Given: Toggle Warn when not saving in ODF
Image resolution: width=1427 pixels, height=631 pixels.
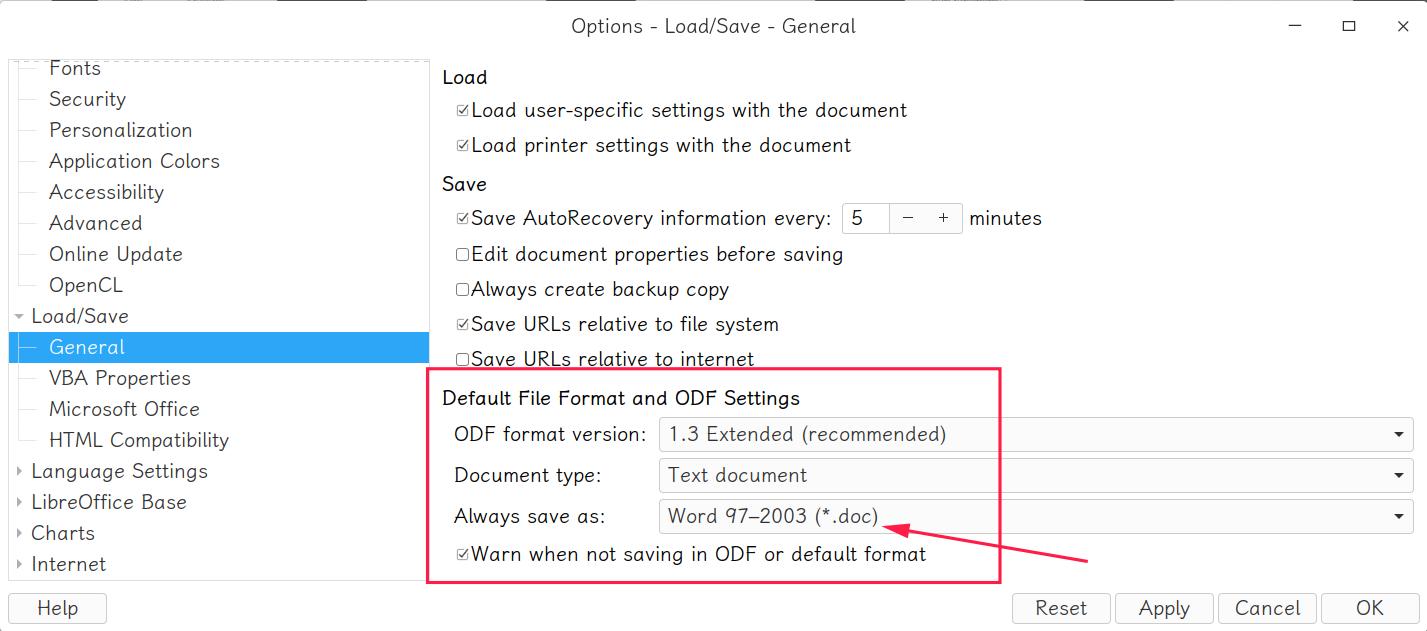Looking at the screenshot, I should tap(462, 554).
